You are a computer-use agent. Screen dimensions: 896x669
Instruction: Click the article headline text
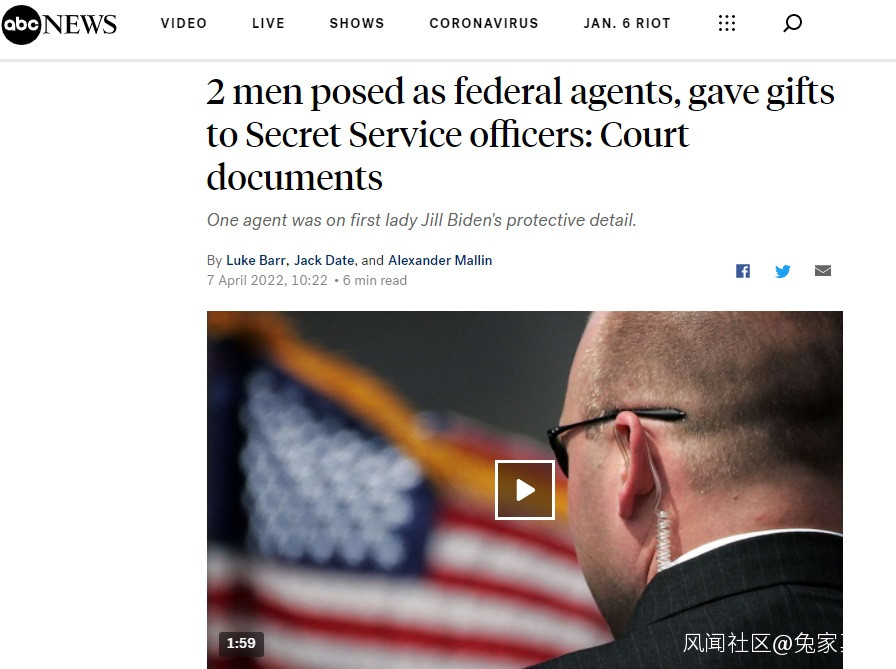tap(520, 134)
